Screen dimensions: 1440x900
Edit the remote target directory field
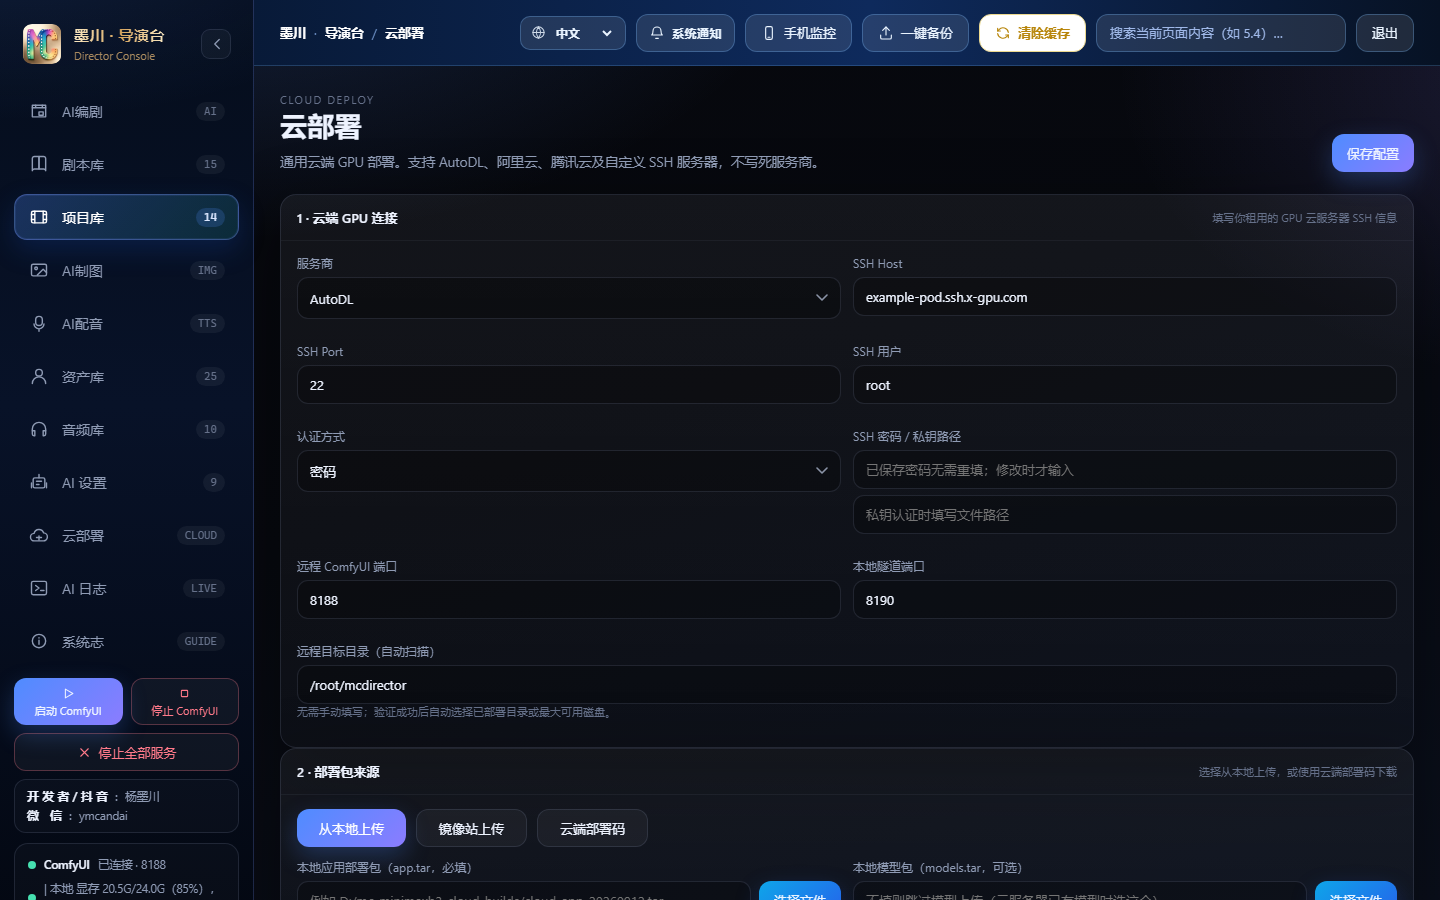tap(846, 685)
